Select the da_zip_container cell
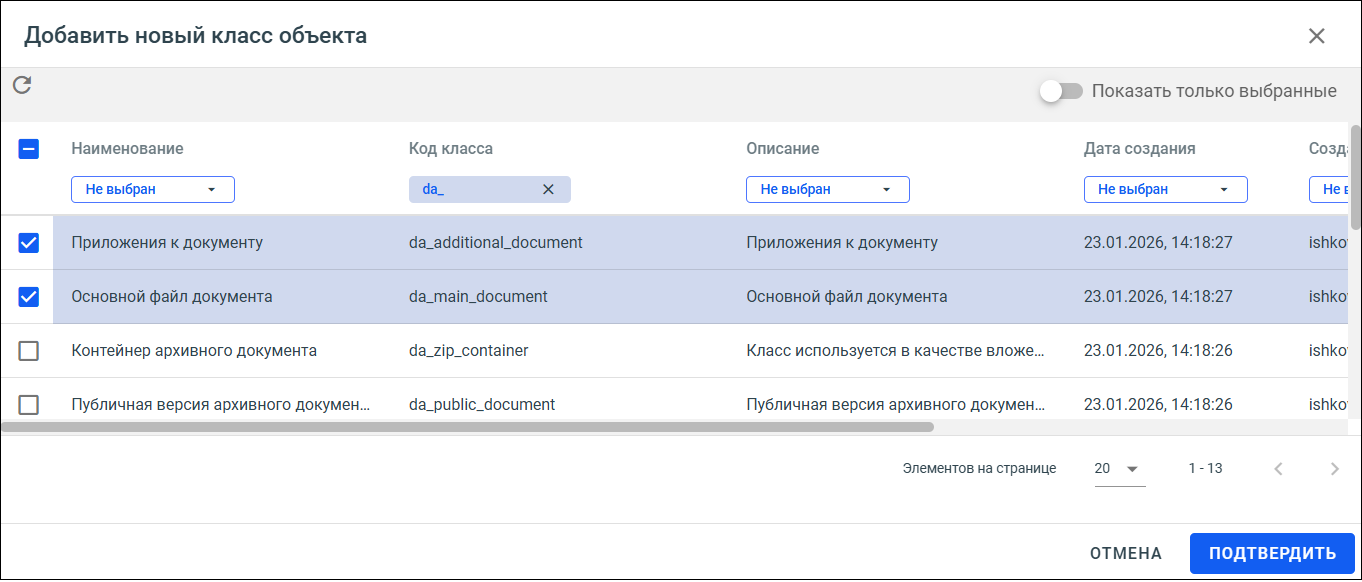Screen dimensions: 1362x582 coord(469,351)
